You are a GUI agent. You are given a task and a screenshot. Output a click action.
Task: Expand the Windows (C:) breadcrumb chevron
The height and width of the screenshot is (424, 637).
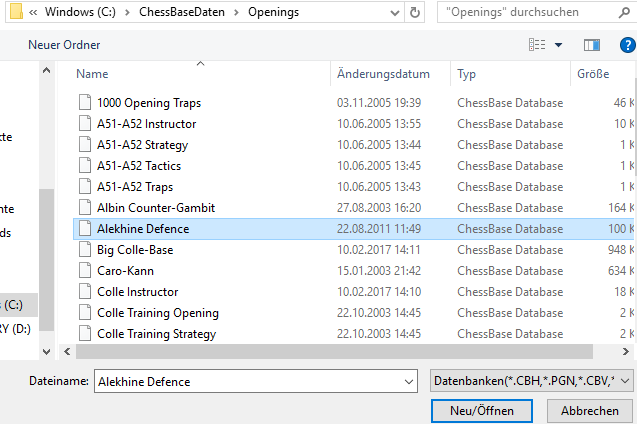127,13
